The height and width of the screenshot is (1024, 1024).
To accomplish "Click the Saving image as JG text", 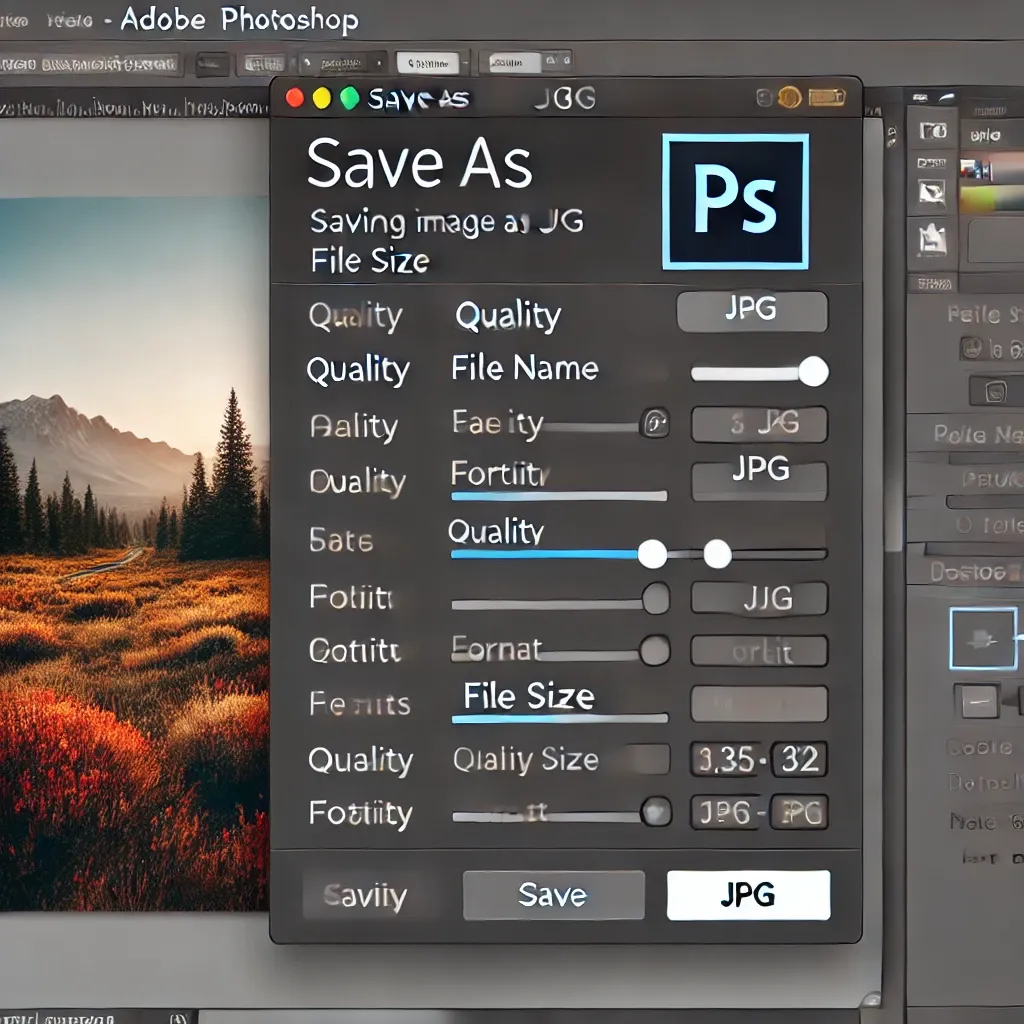I will click(x=446, y=222).
